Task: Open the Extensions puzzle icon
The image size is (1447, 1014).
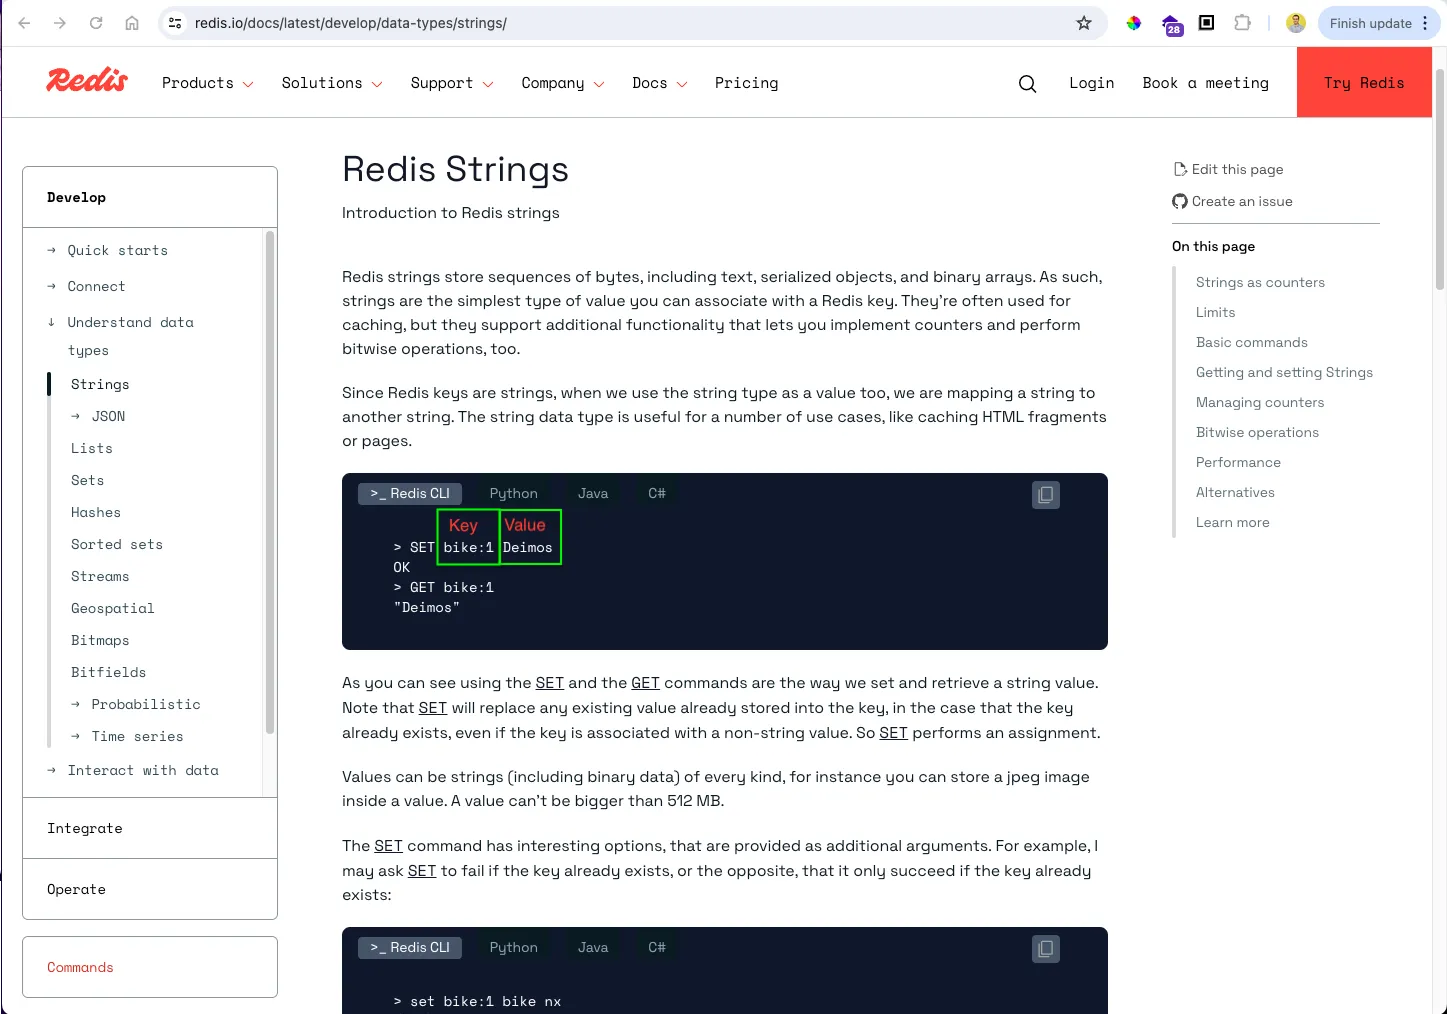Action: (x=1243, y=23)
